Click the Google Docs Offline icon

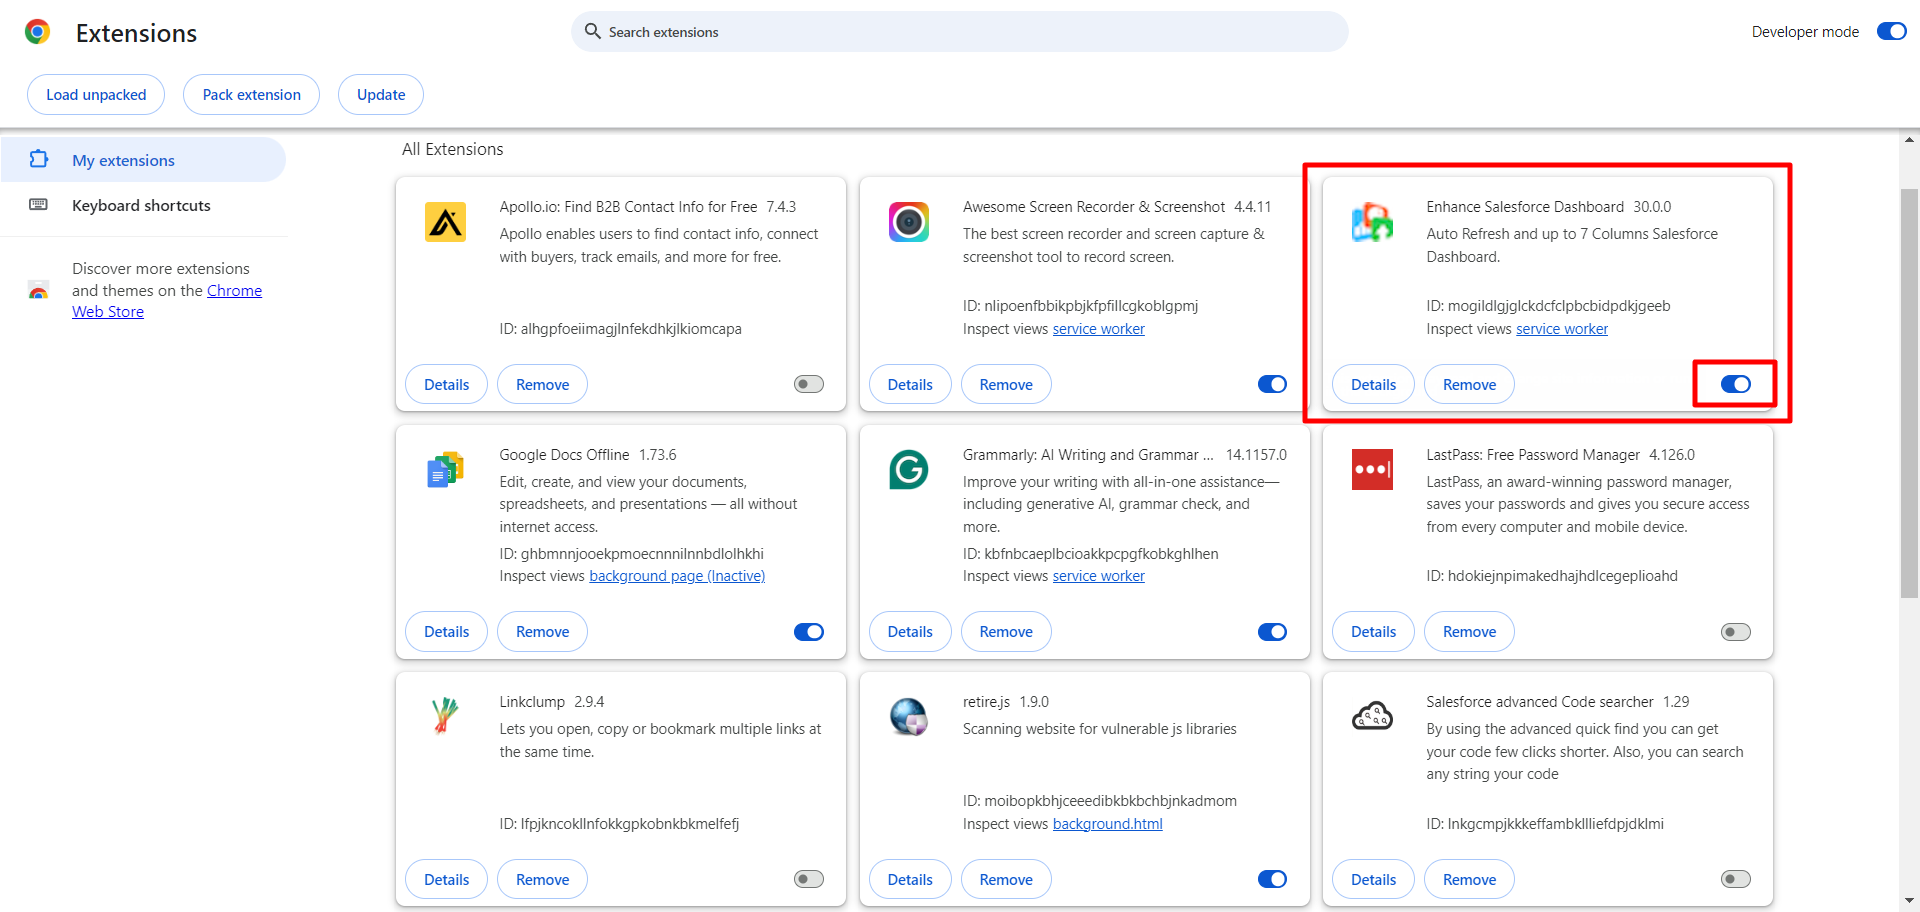pos(445,469)
